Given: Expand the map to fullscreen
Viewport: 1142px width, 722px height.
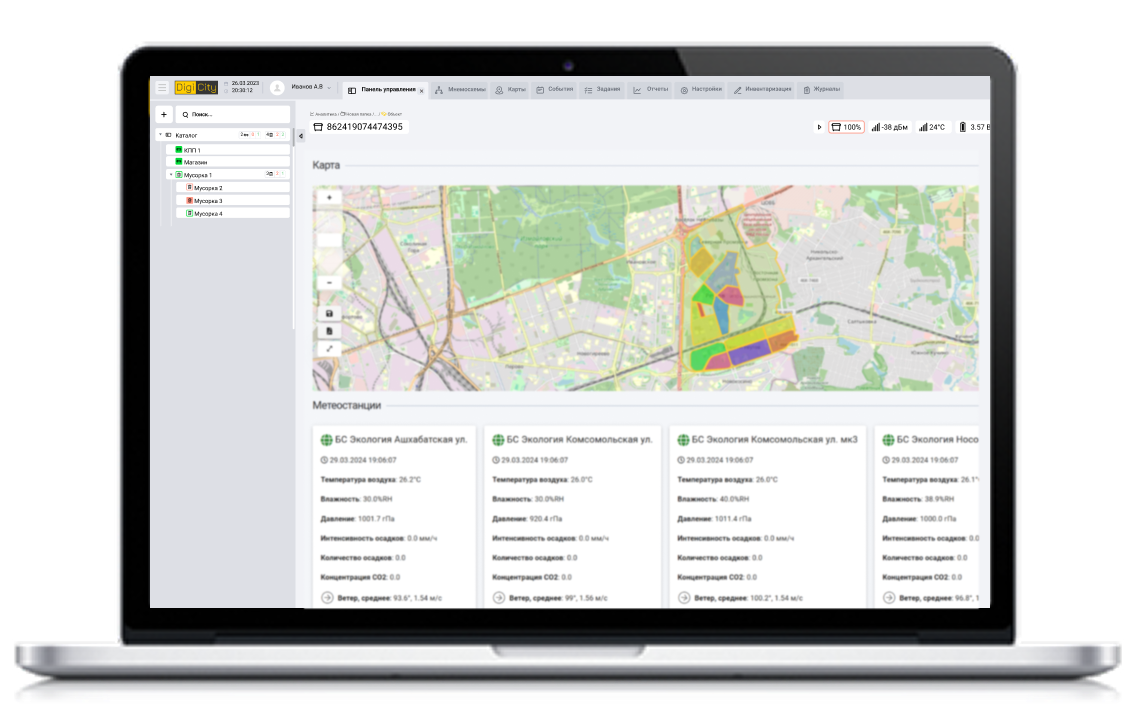Looking at the screenshot, I should coord(329,349).
